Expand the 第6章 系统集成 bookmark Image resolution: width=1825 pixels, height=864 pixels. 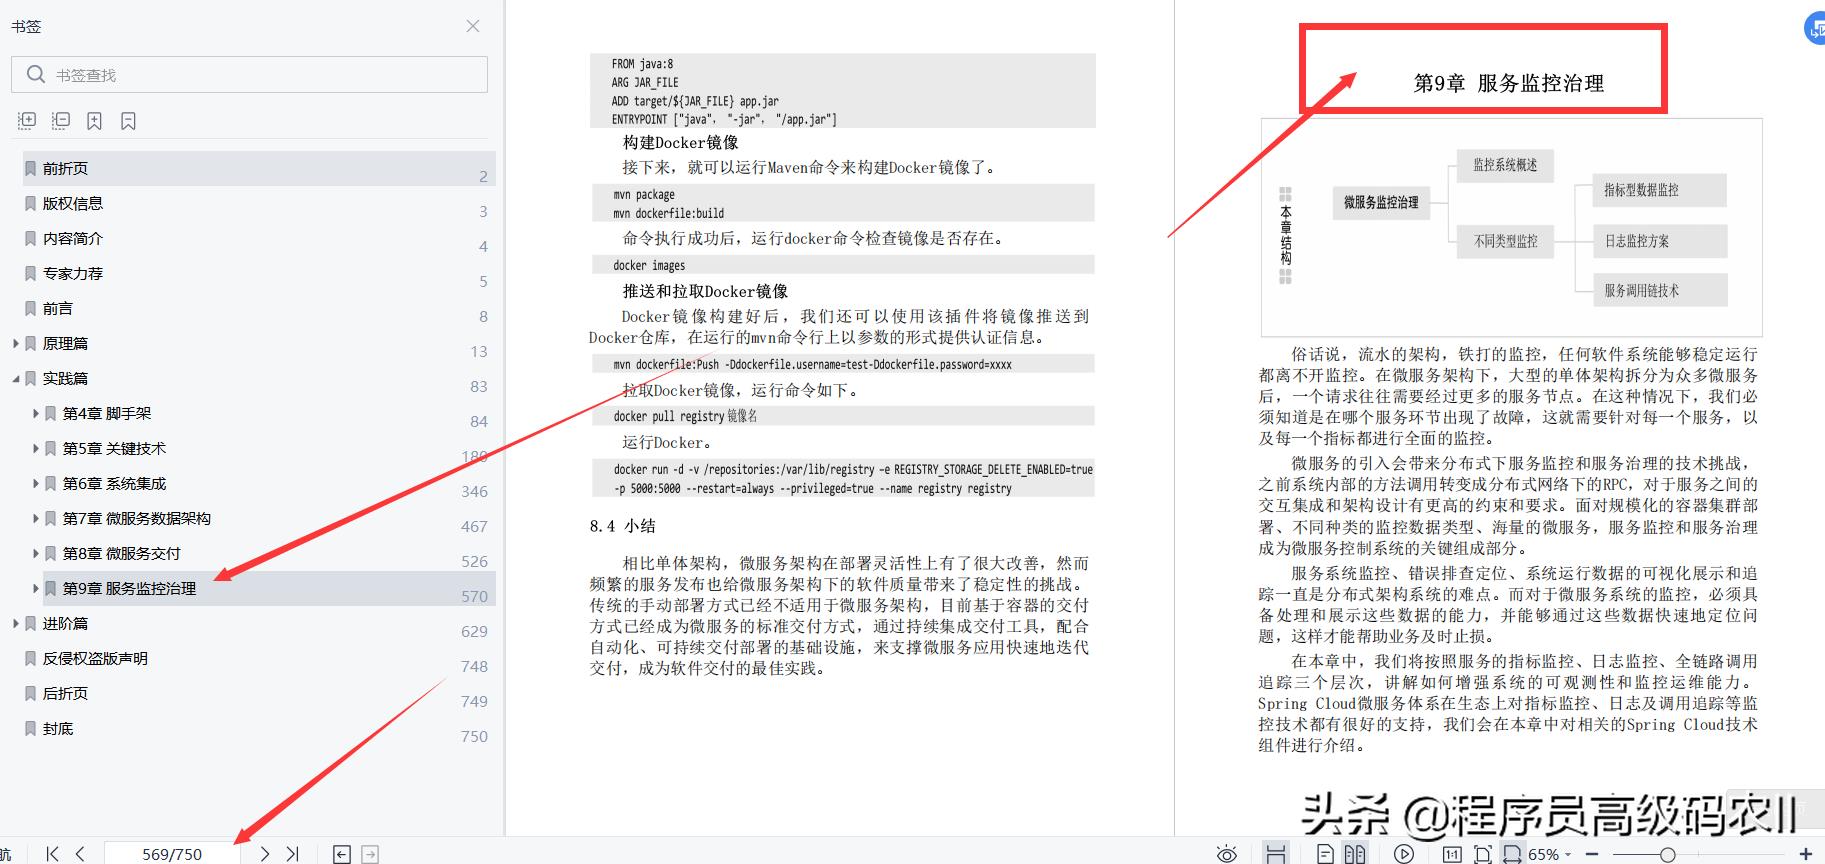click(x=36, y=483)
